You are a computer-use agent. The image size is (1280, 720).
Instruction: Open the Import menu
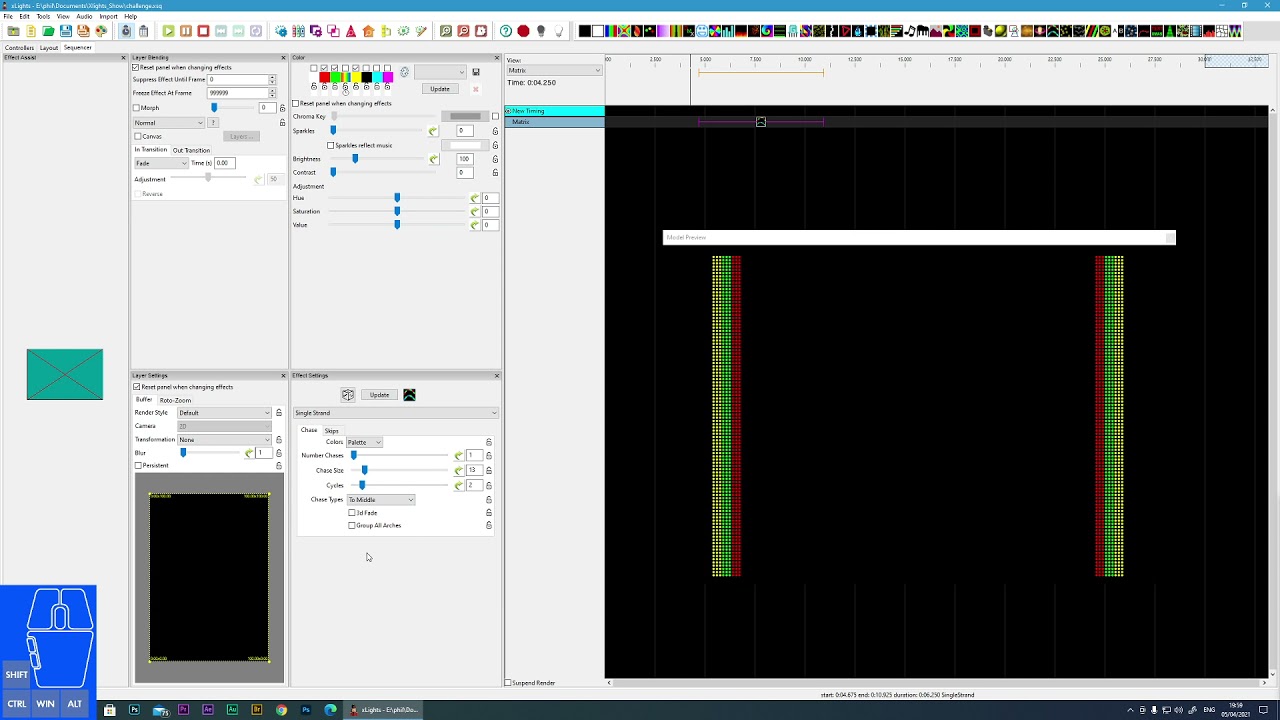[x=108, y=16]
